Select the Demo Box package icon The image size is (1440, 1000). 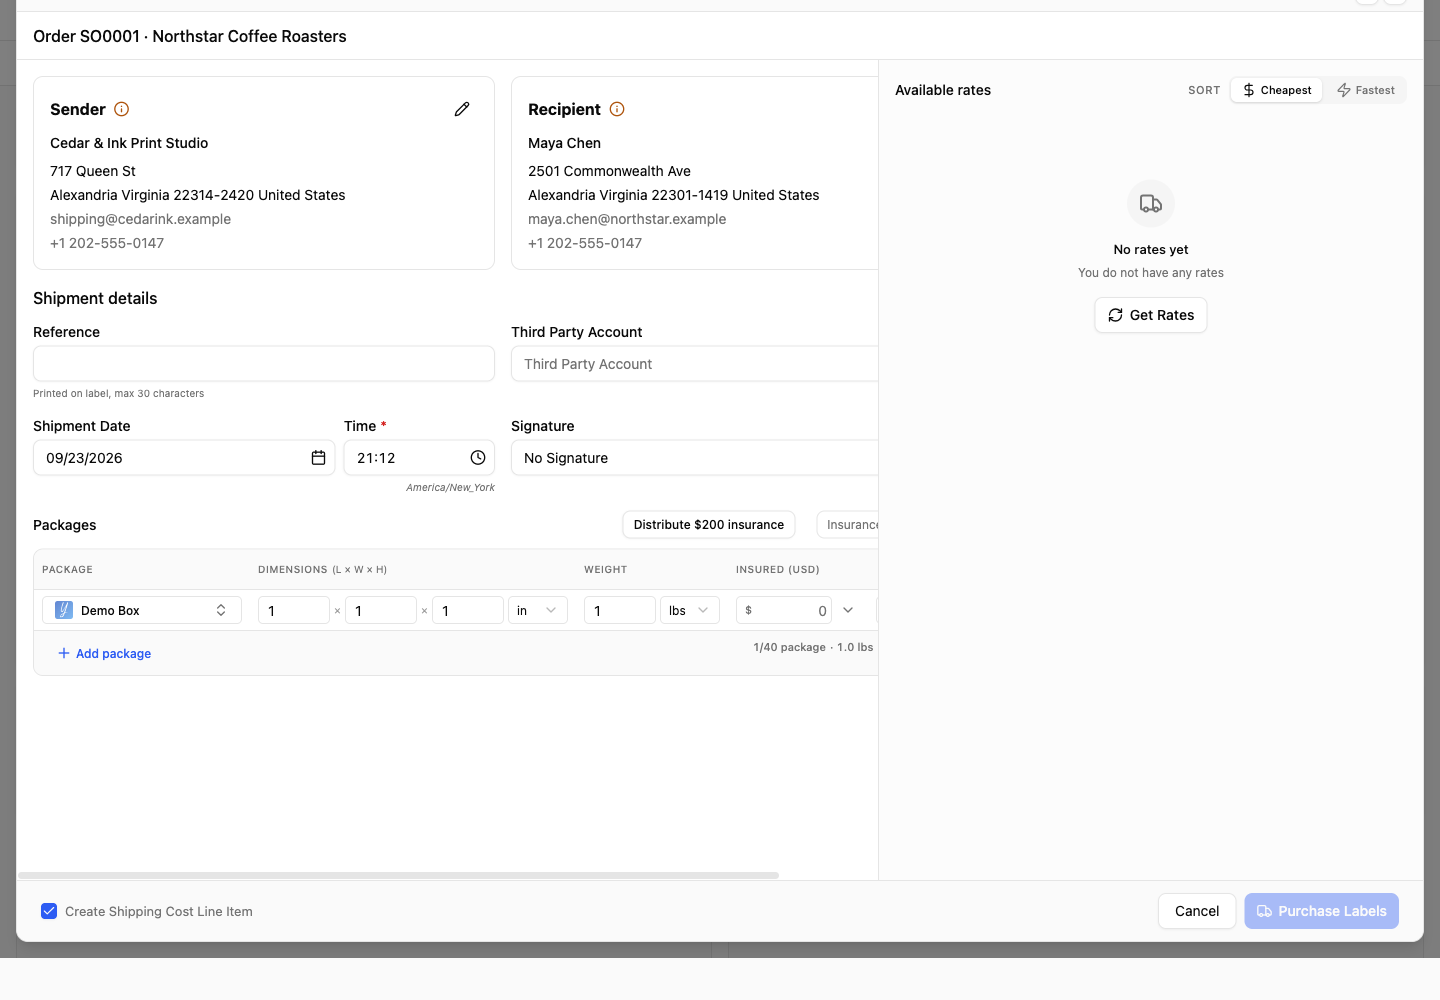point(64,610)
